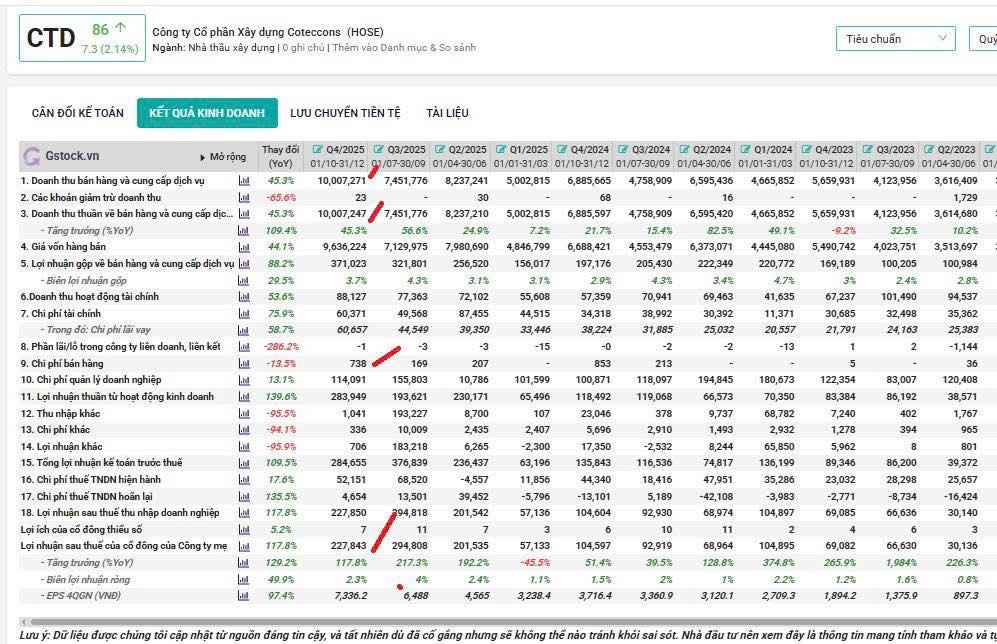
Task: Open chart icon for Tổng lợi nhuận kế toán trước thuế
Action: point(244,463)
